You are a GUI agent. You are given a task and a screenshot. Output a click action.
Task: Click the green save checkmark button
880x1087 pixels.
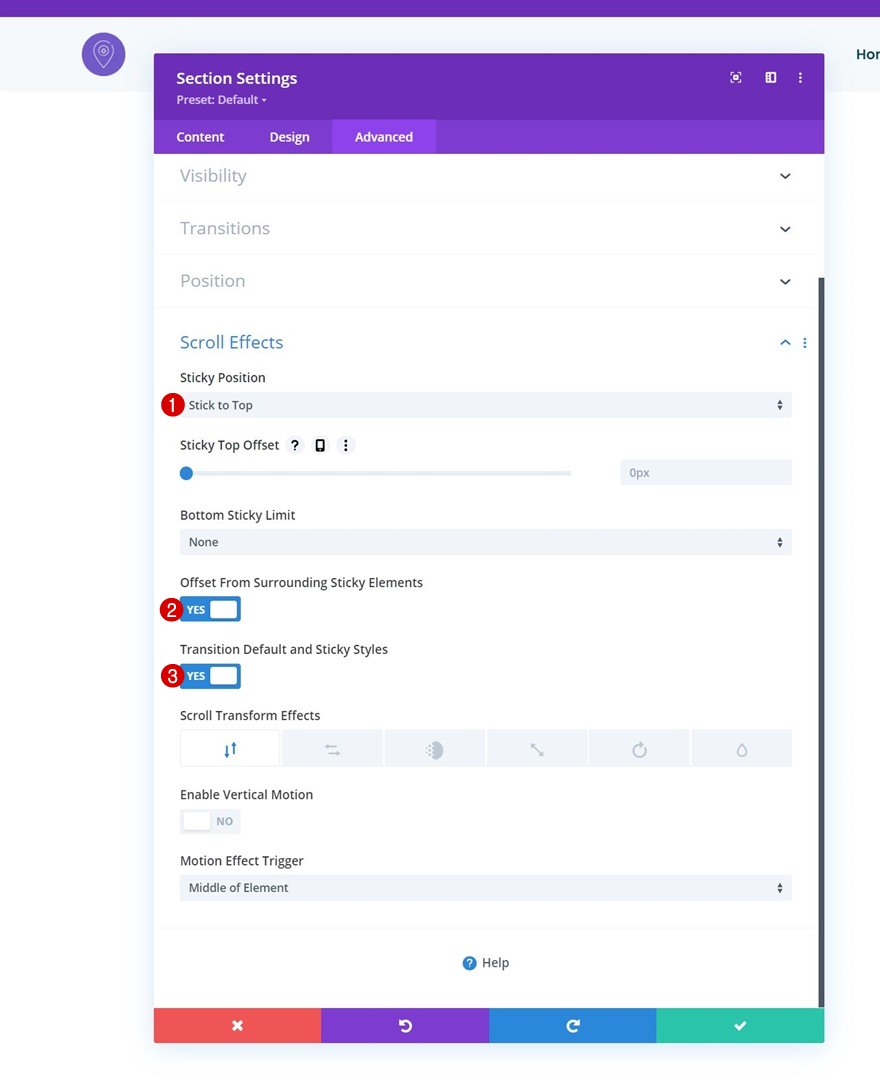[x=740, y=1025]
